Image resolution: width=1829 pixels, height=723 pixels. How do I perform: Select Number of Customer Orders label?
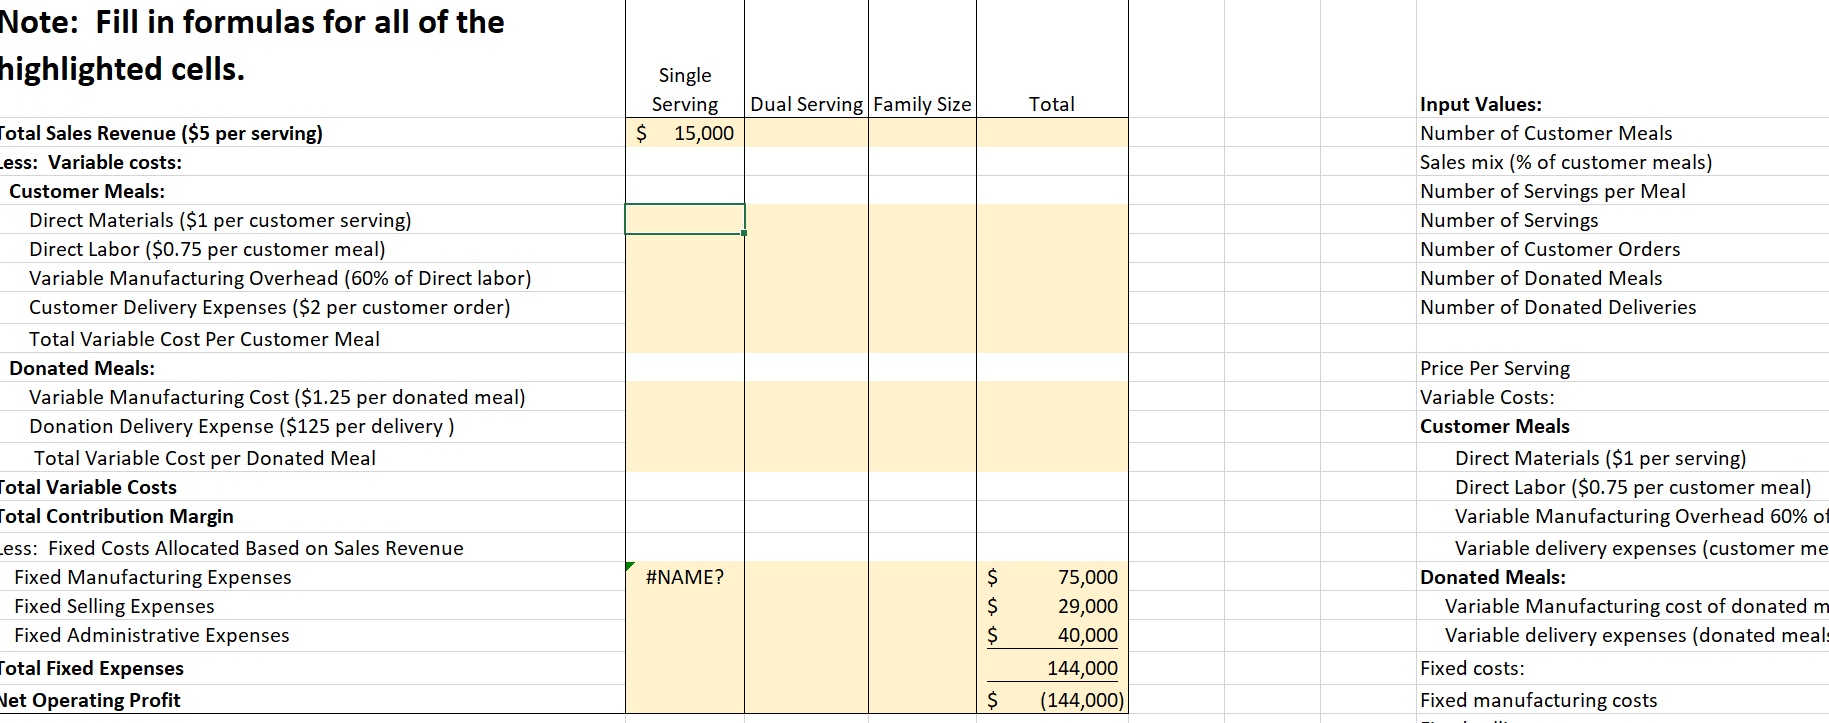[x=1550, y=249]
